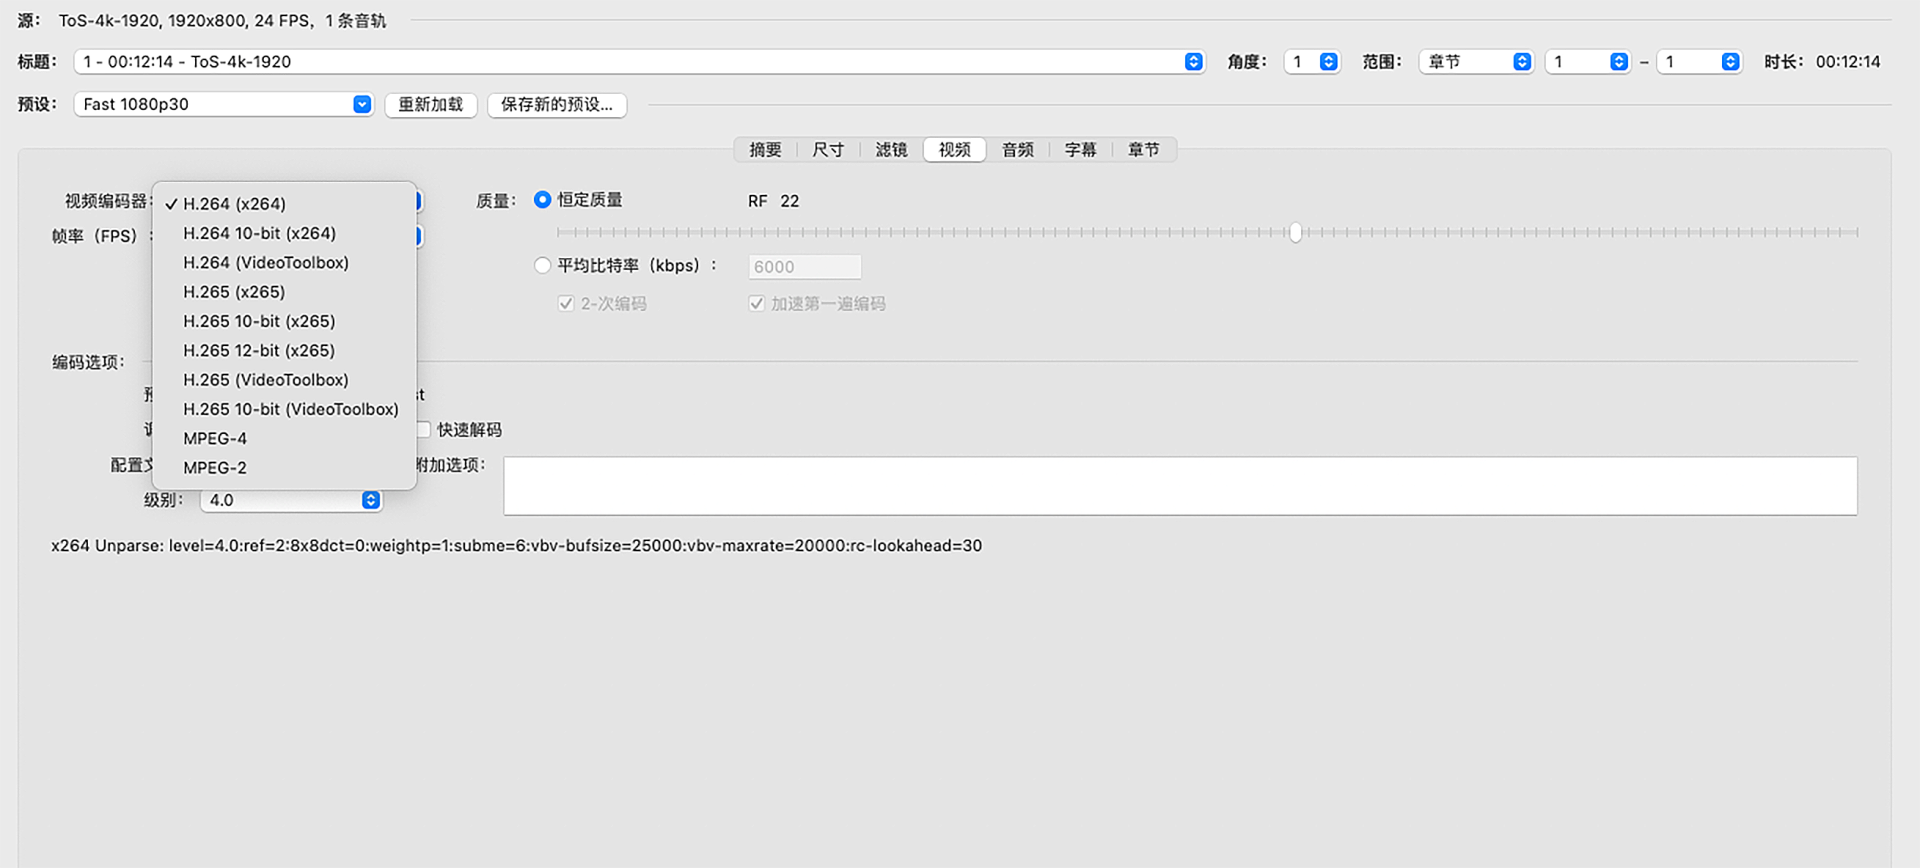Pick MPEG-4 in the encoder menu
This screenshot has height=868, width=1920.
(x=215, y=439)
